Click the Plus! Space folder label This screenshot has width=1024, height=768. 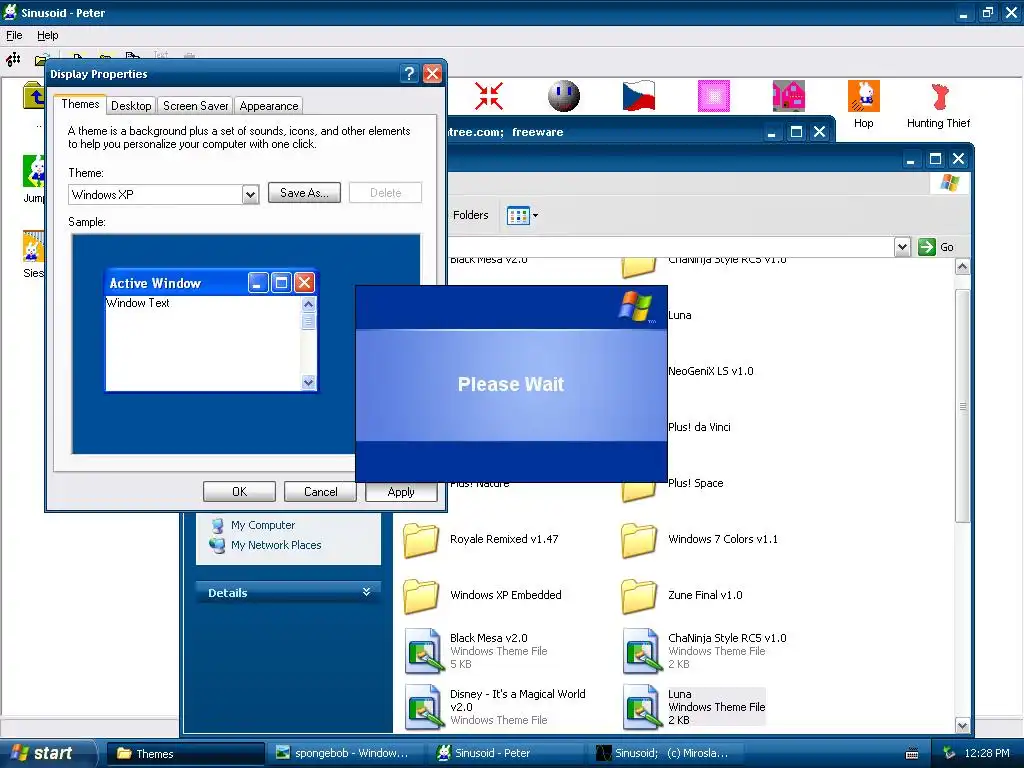tap(696, 483)
